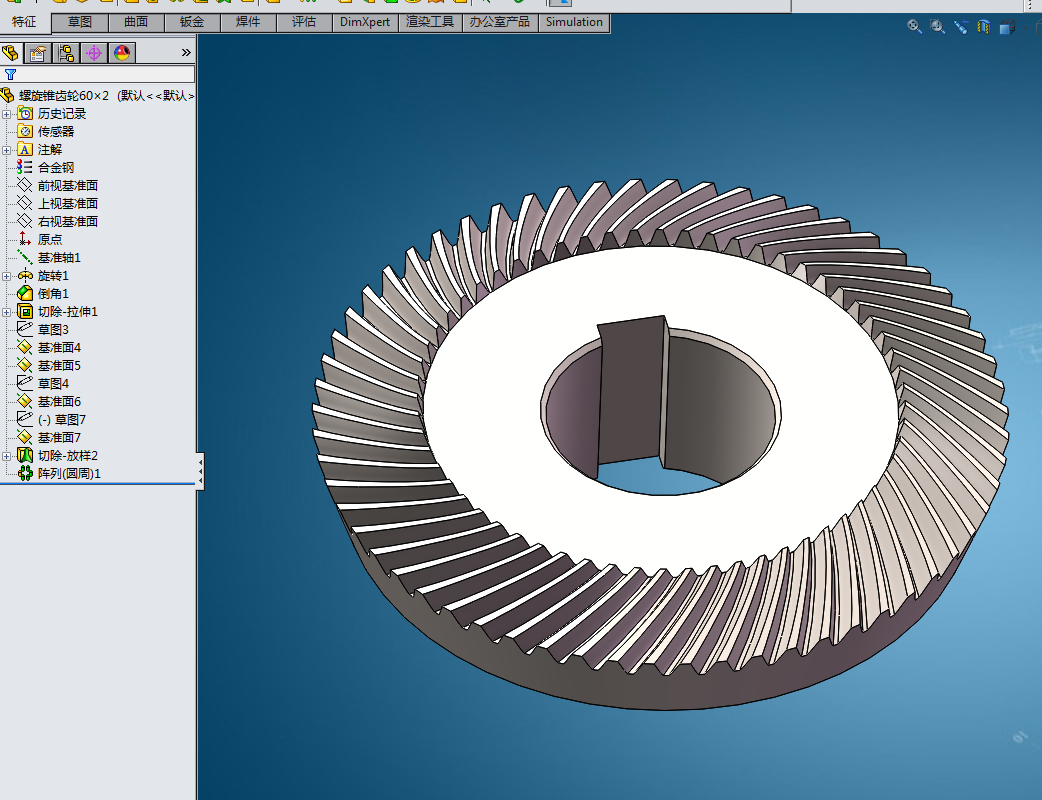This screenshot has width=1042, height=800.
Task: Click the 草图3 sketch icon
Action: tap(25, 329)
